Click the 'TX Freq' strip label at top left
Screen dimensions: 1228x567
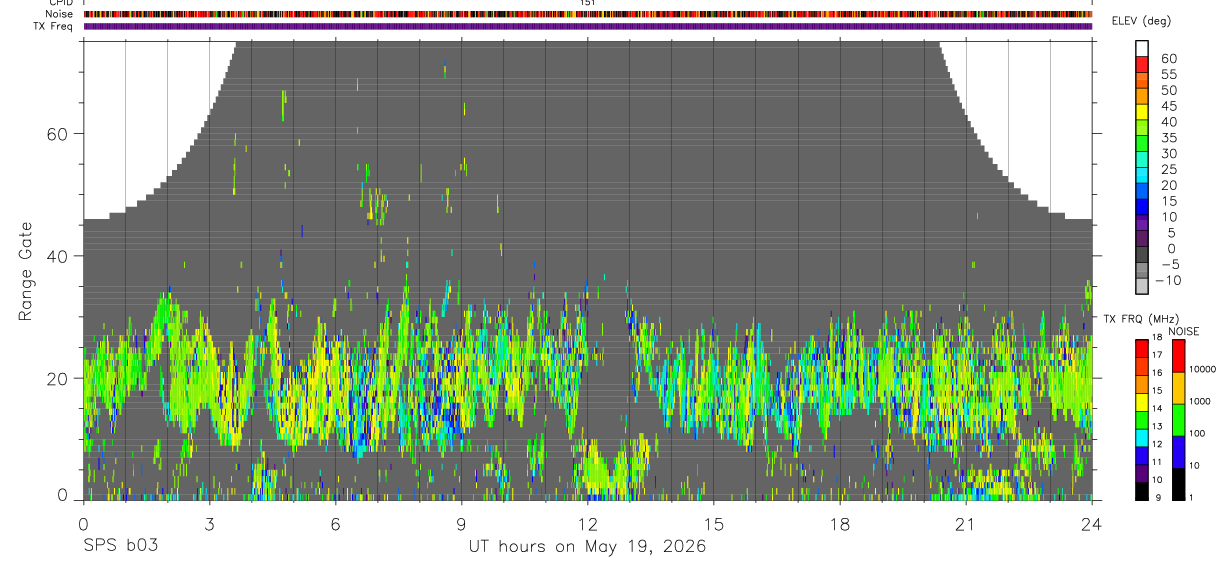(53, 26)
